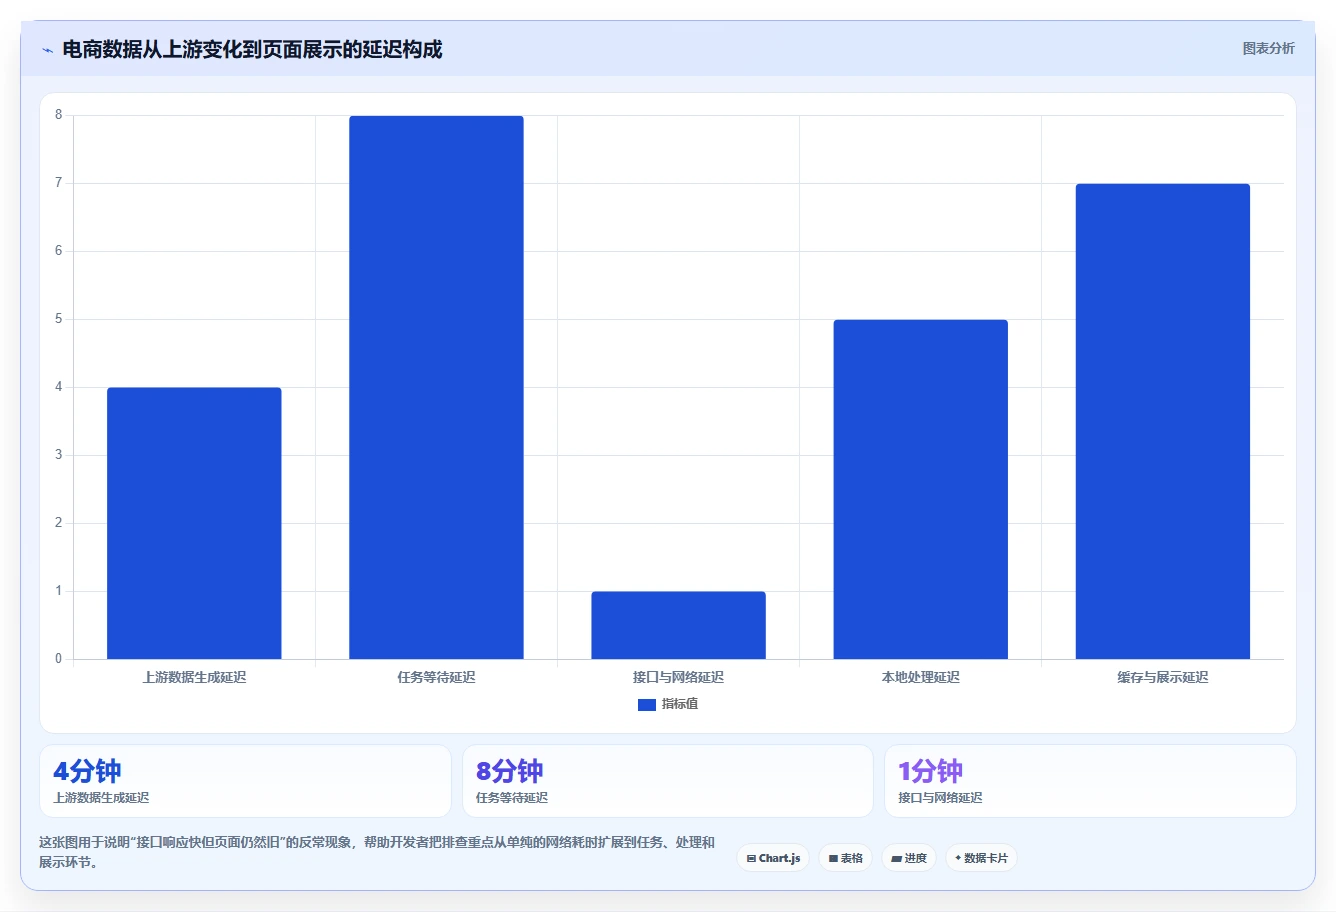Select the 上游数据生成延迟 bar
The width and height of the screenshot is (1336, 912).
point(194,523)
